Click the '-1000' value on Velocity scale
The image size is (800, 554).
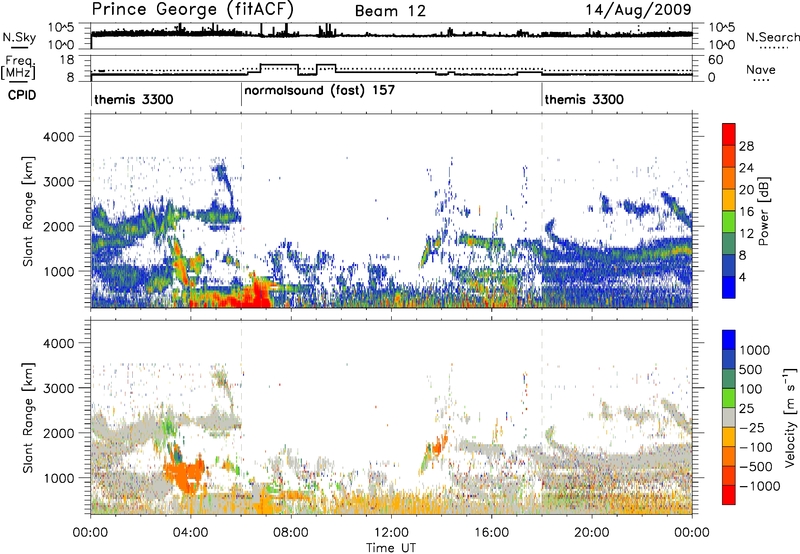coord(759,486)
